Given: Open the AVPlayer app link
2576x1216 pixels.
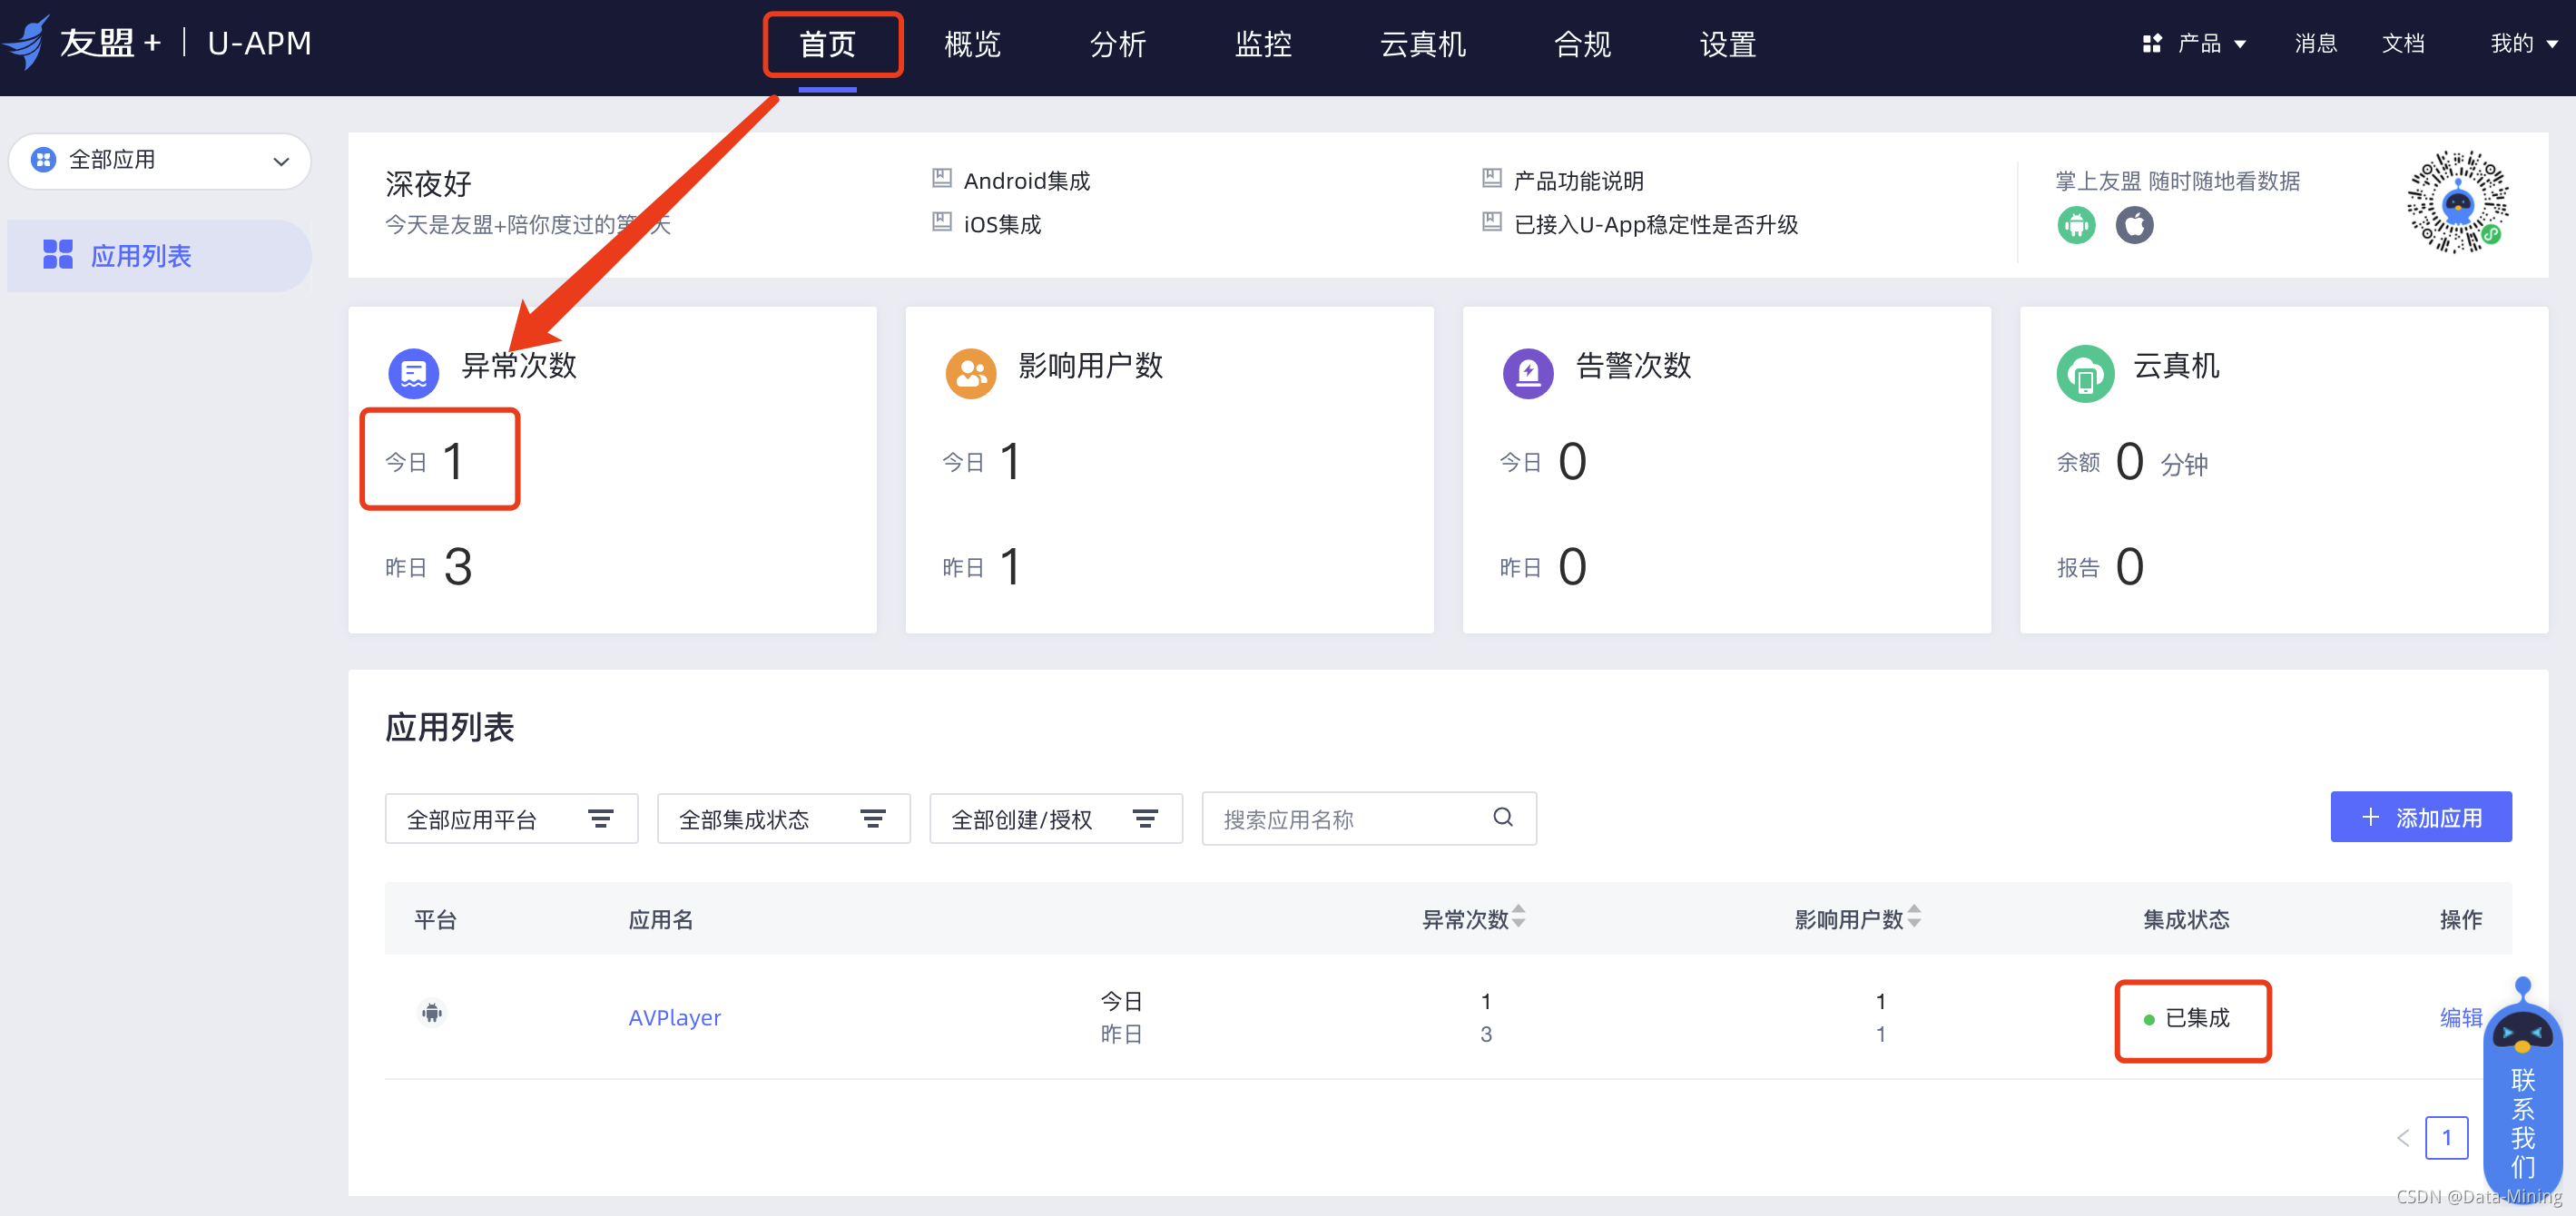Looking at the screenshot, I should click(x=674, y=1017).
